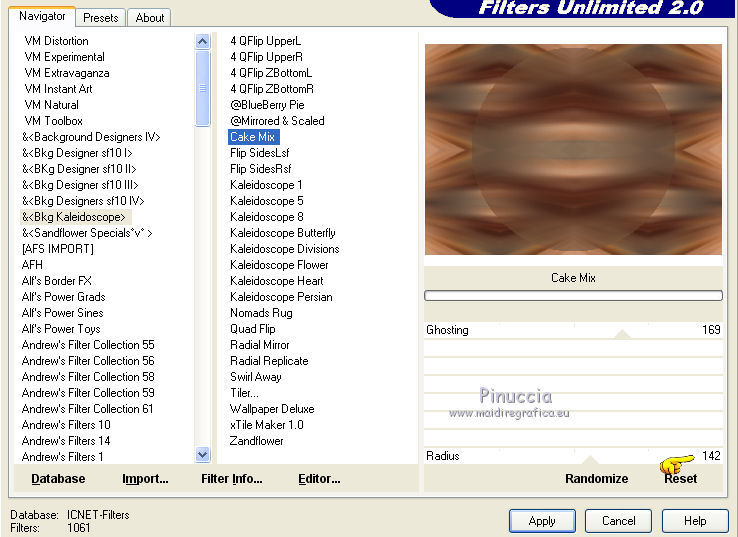The image size is (738, 537).
Task: Choose the Kaleidoscope 1 filter
Action: tap(266, 185)
